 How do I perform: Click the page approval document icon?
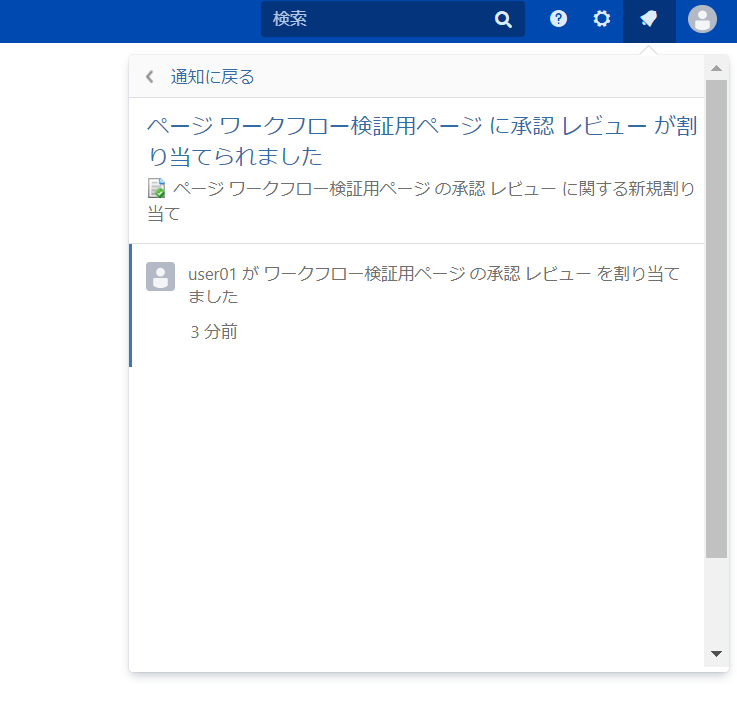point(157,188)
